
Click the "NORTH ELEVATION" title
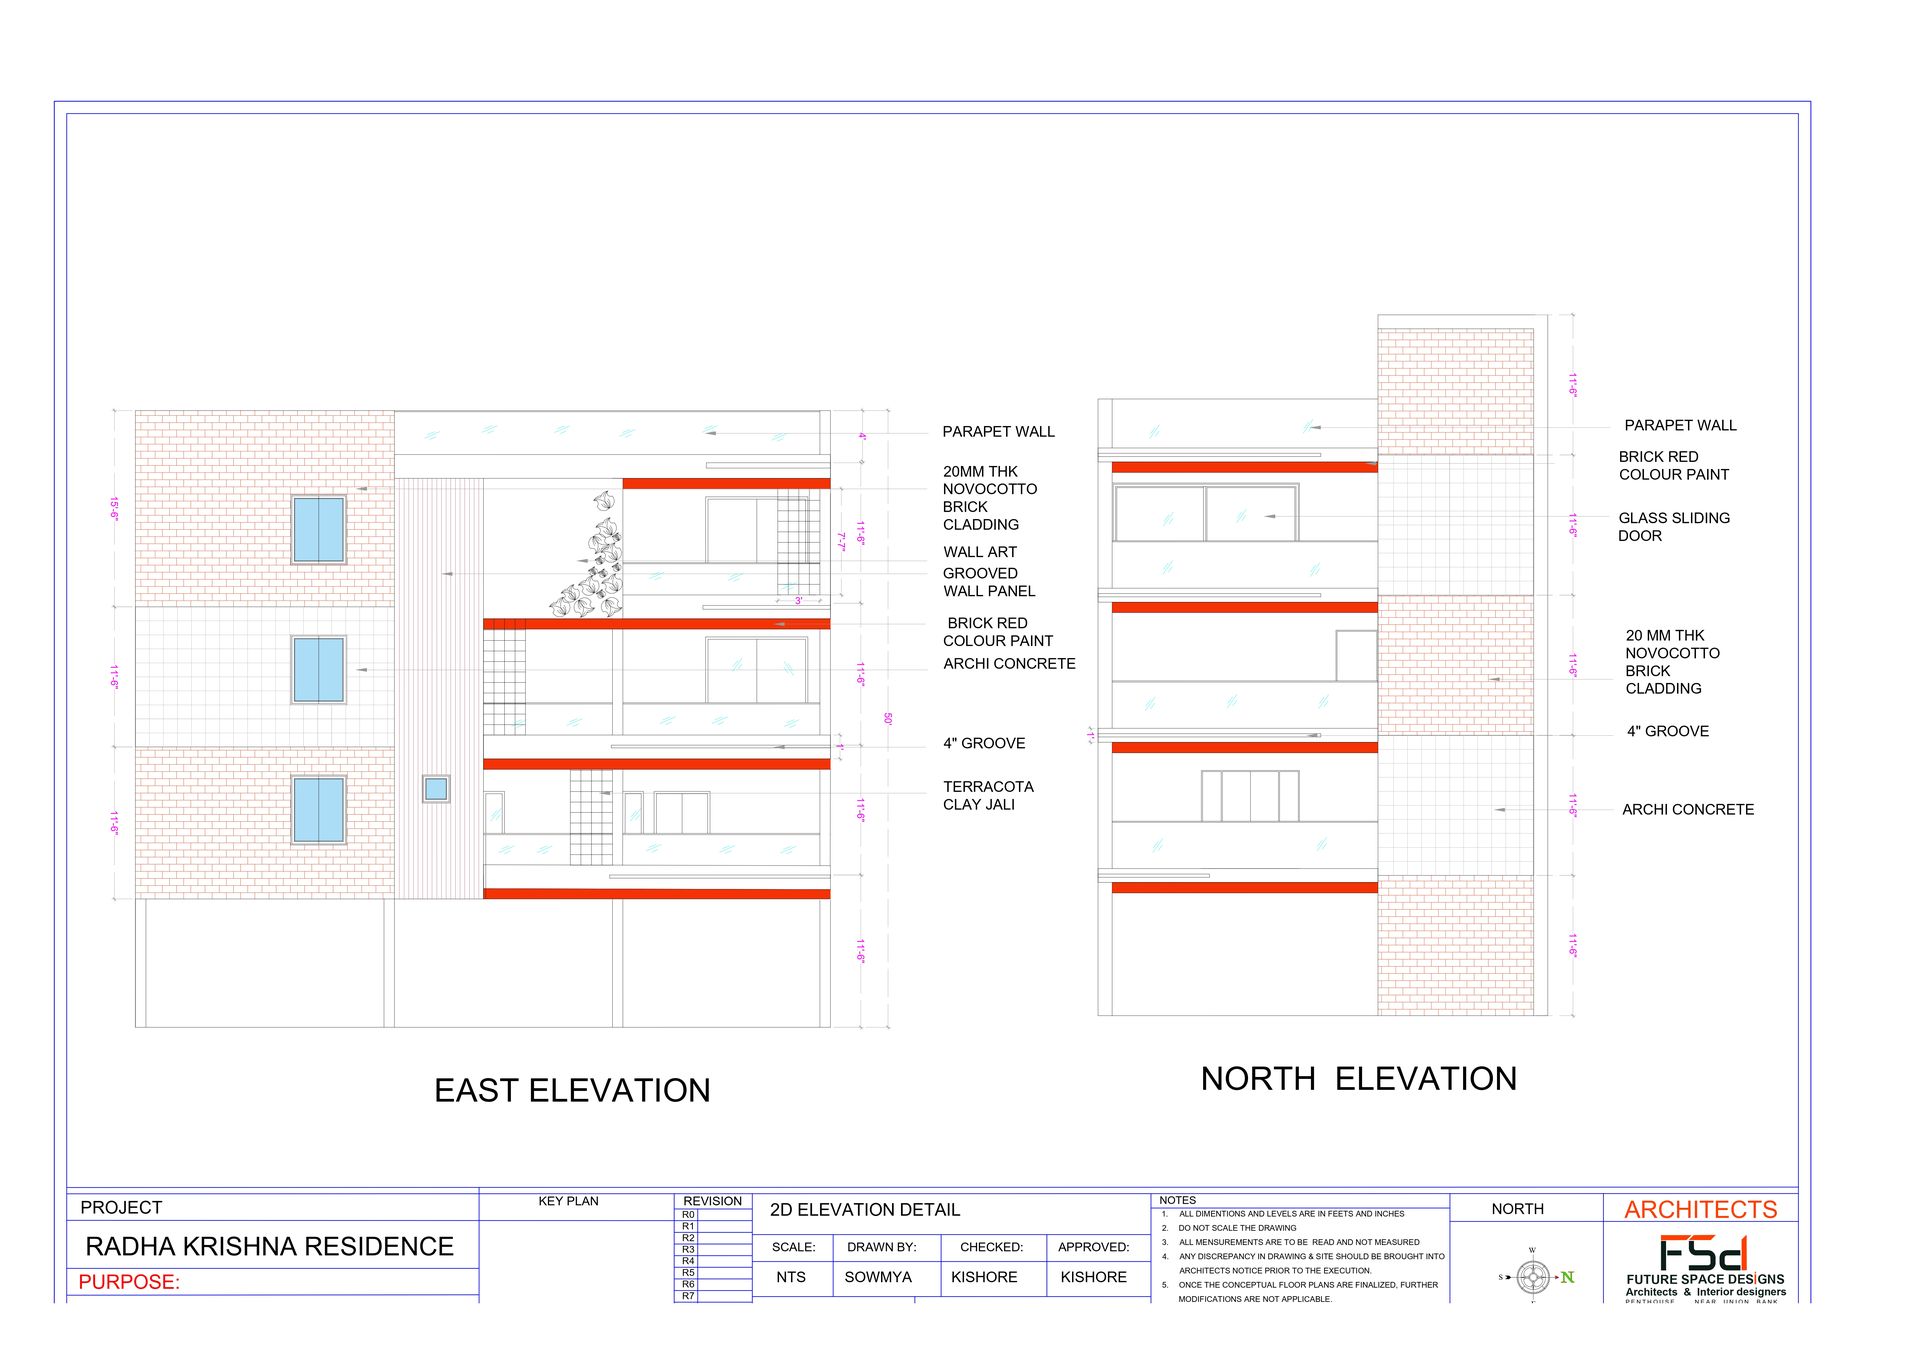click(x=1359, y=1078)
